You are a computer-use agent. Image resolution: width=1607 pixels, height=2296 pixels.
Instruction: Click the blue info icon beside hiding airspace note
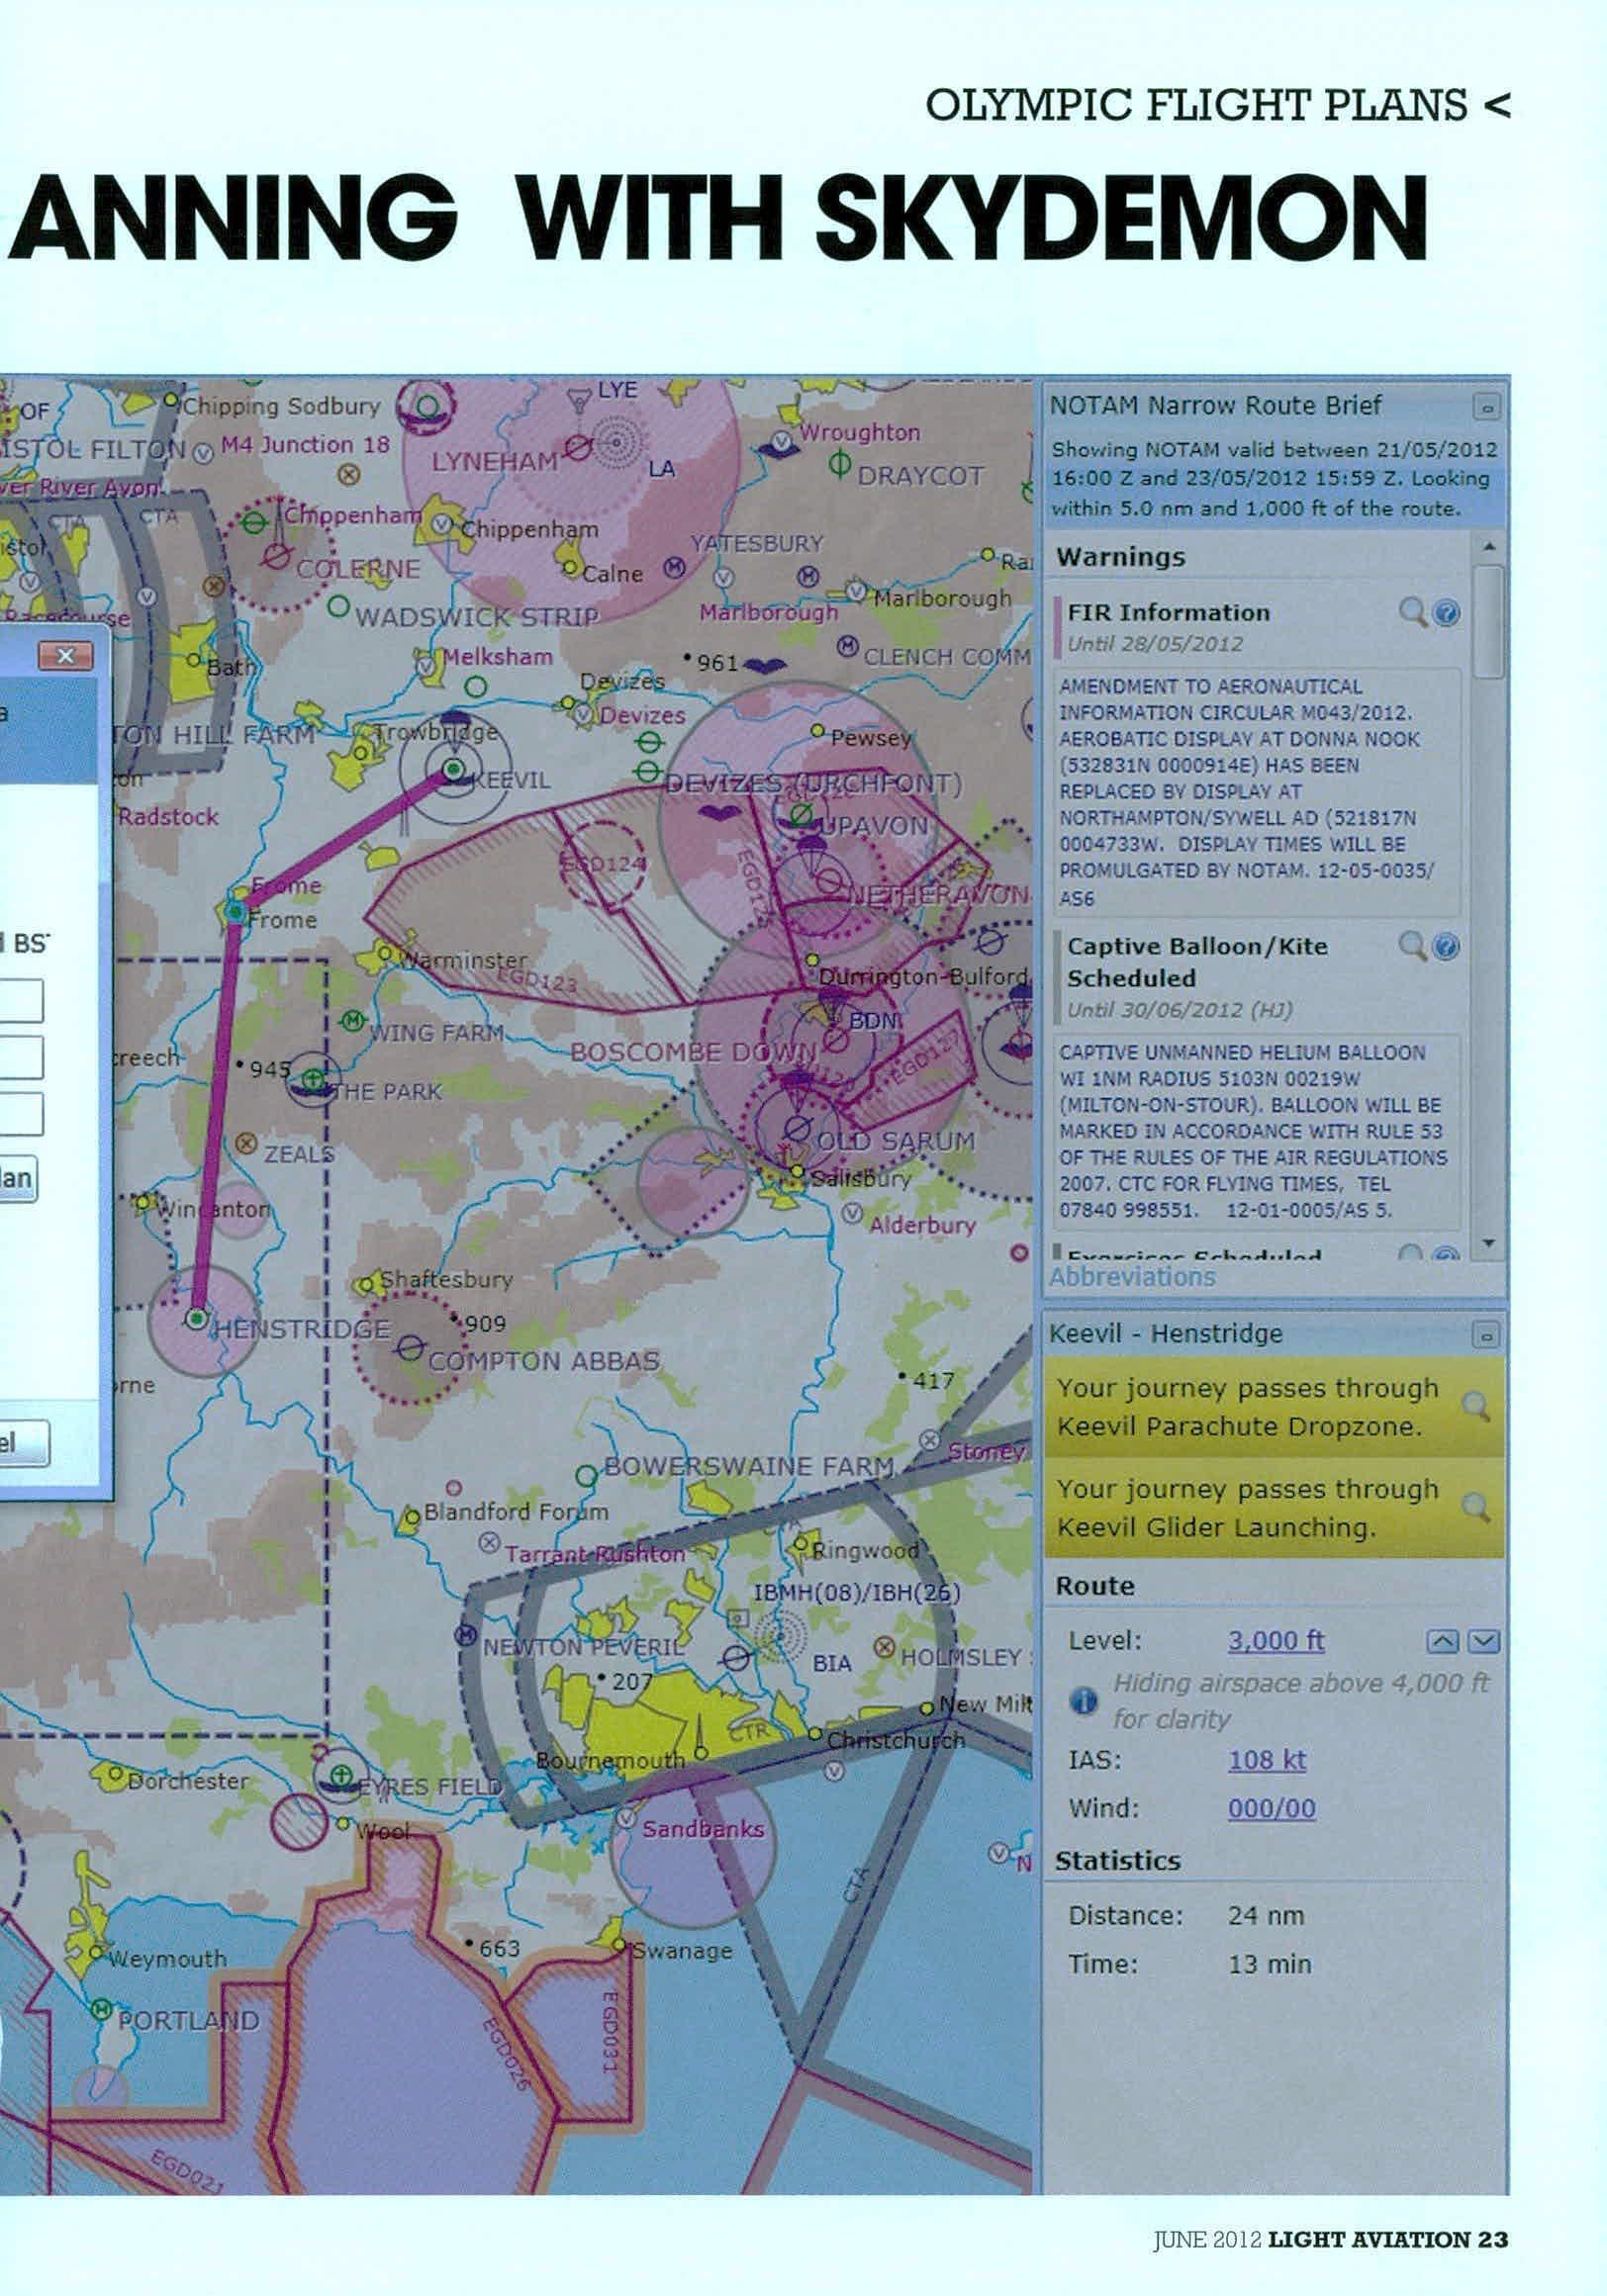coord(1083,1700)
